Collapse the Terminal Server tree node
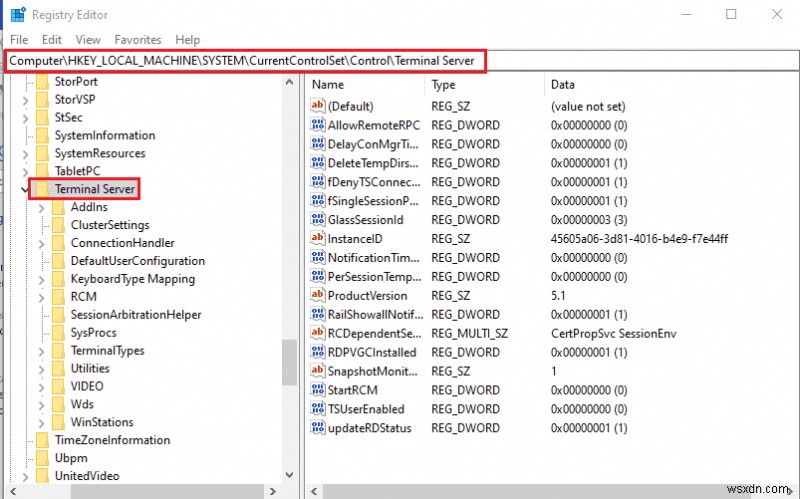 [25, 190]
